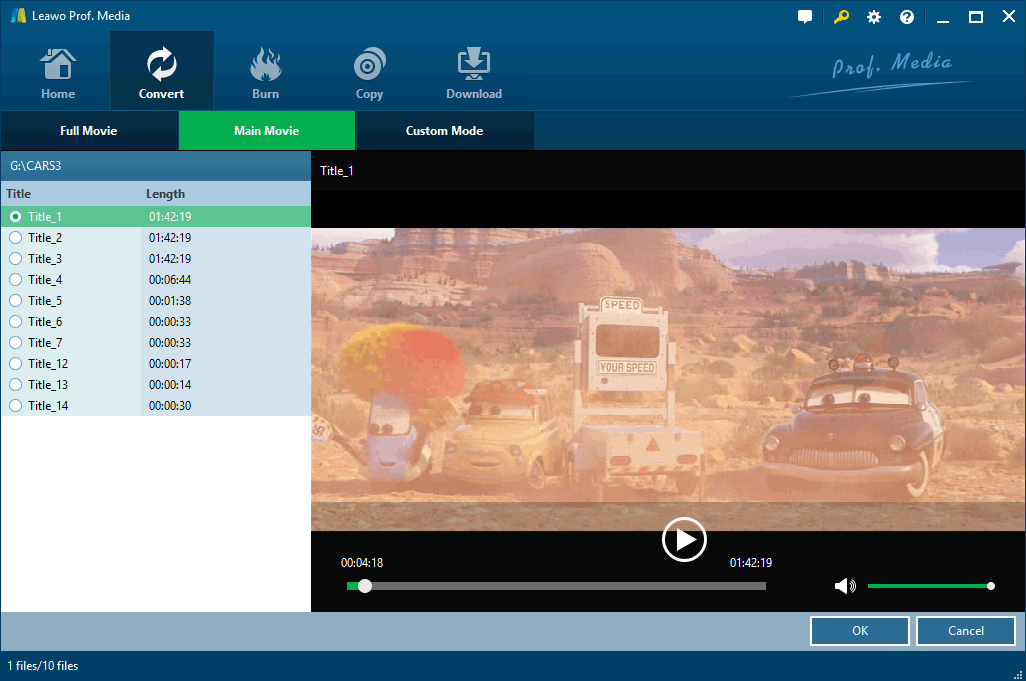Click the Title_1 preview heading

click(x=336, y=171)
